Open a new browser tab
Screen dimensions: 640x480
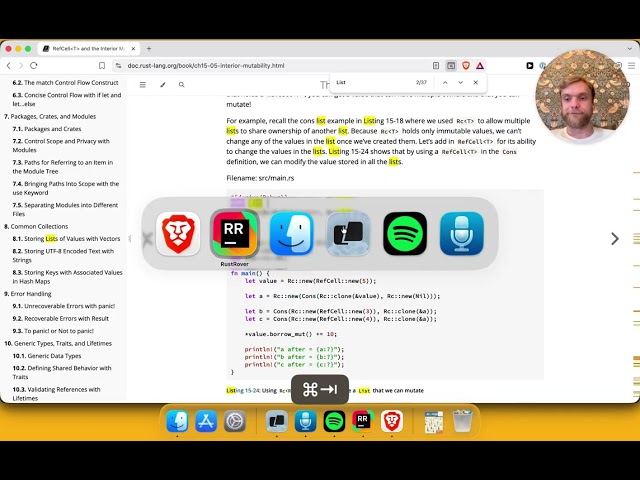(x=149, y=48)
